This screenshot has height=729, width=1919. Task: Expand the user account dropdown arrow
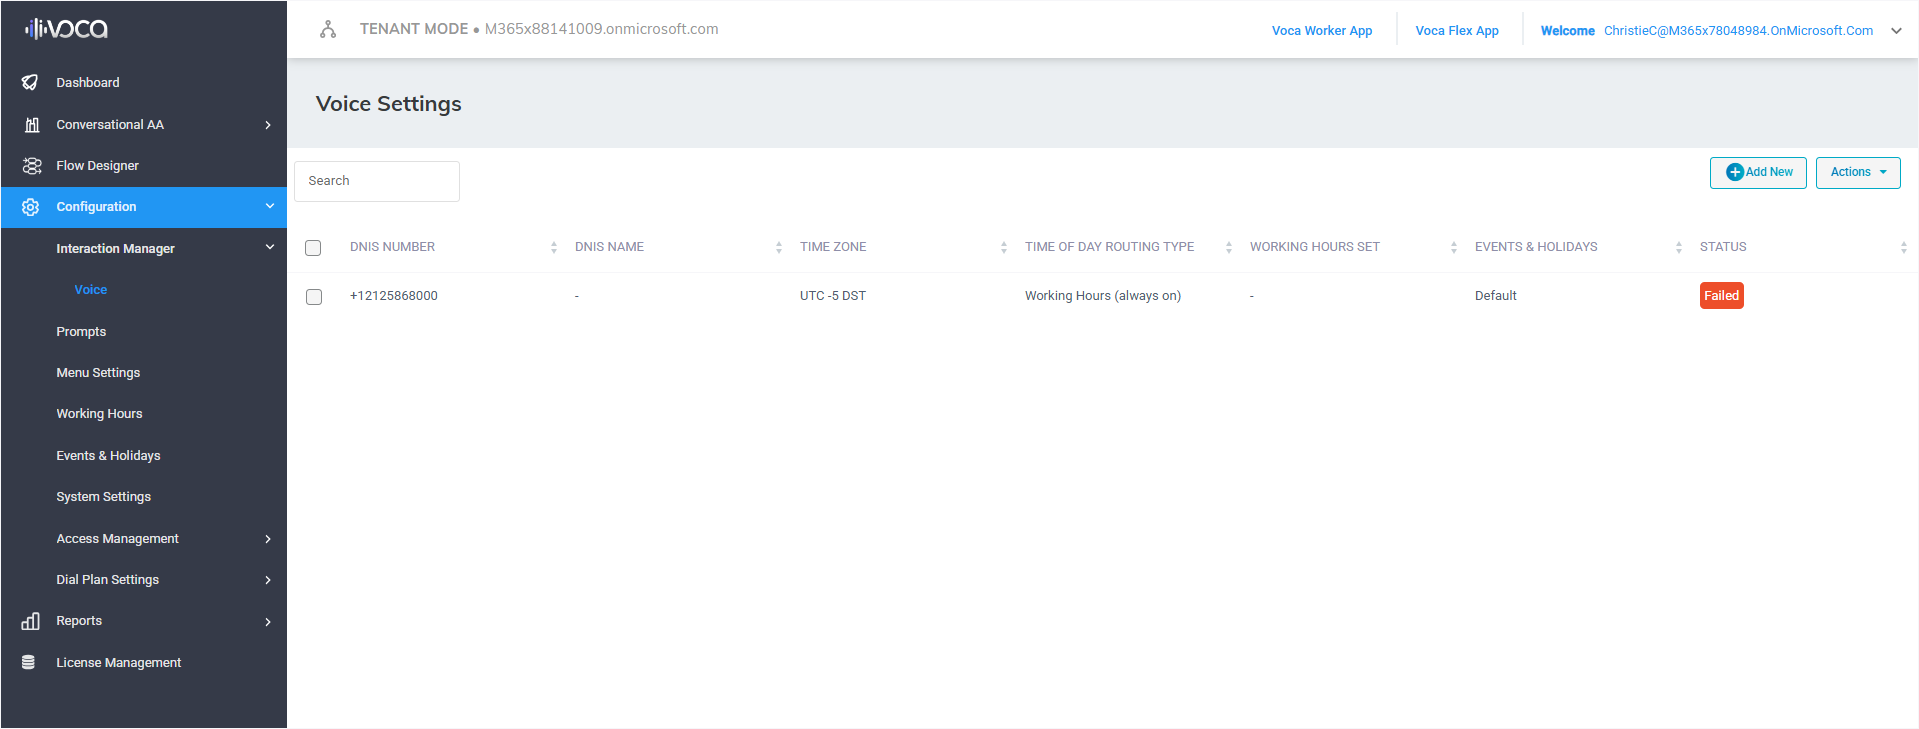(x=1896, y=31)
